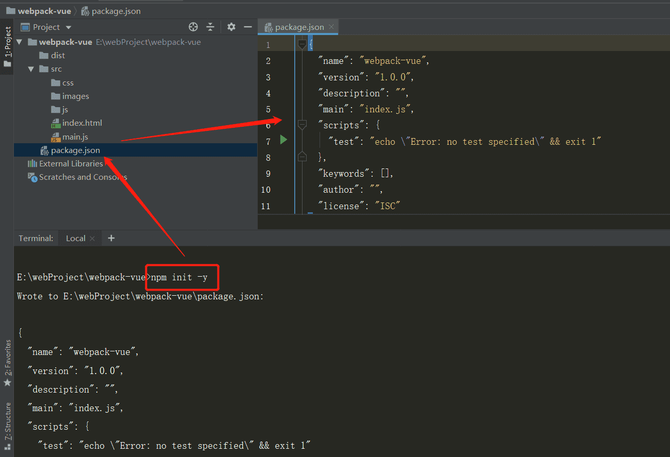Open Project panel settings gear

pyautogui.click(x=231, y=27)
